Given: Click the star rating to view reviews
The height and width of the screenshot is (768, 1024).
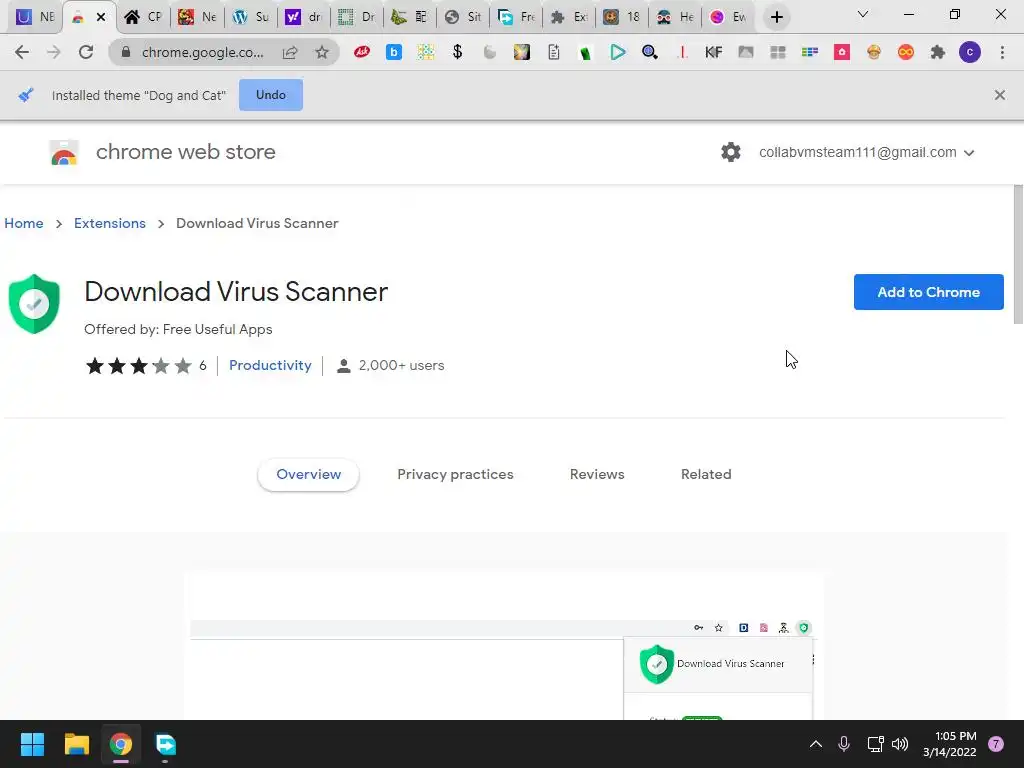Looking at the screenshot, I should 138,366.
